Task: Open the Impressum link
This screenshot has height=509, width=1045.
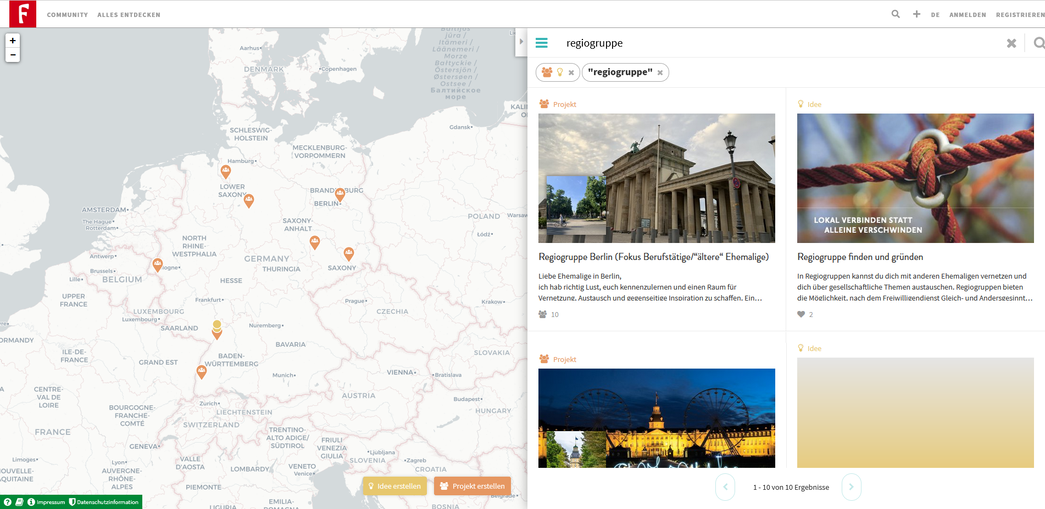Action: [46, 502]
